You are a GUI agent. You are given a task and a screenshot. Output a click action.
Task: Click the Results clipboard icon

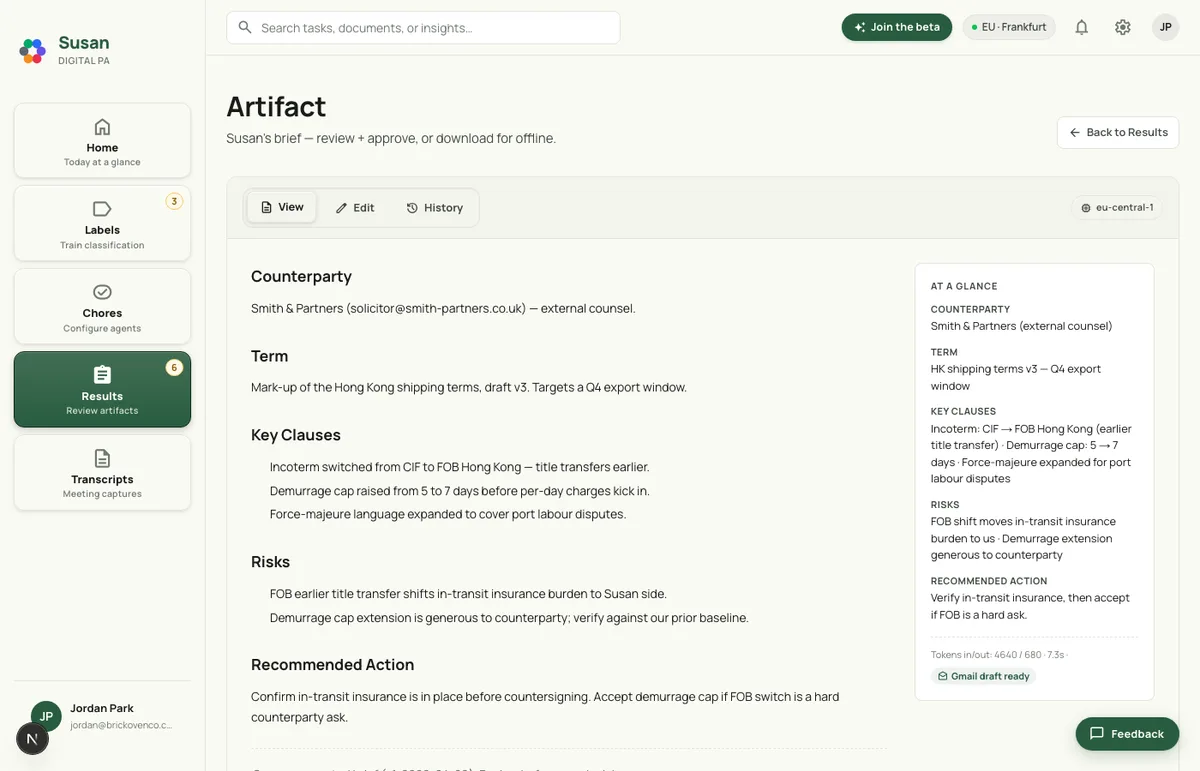(102, 375)
